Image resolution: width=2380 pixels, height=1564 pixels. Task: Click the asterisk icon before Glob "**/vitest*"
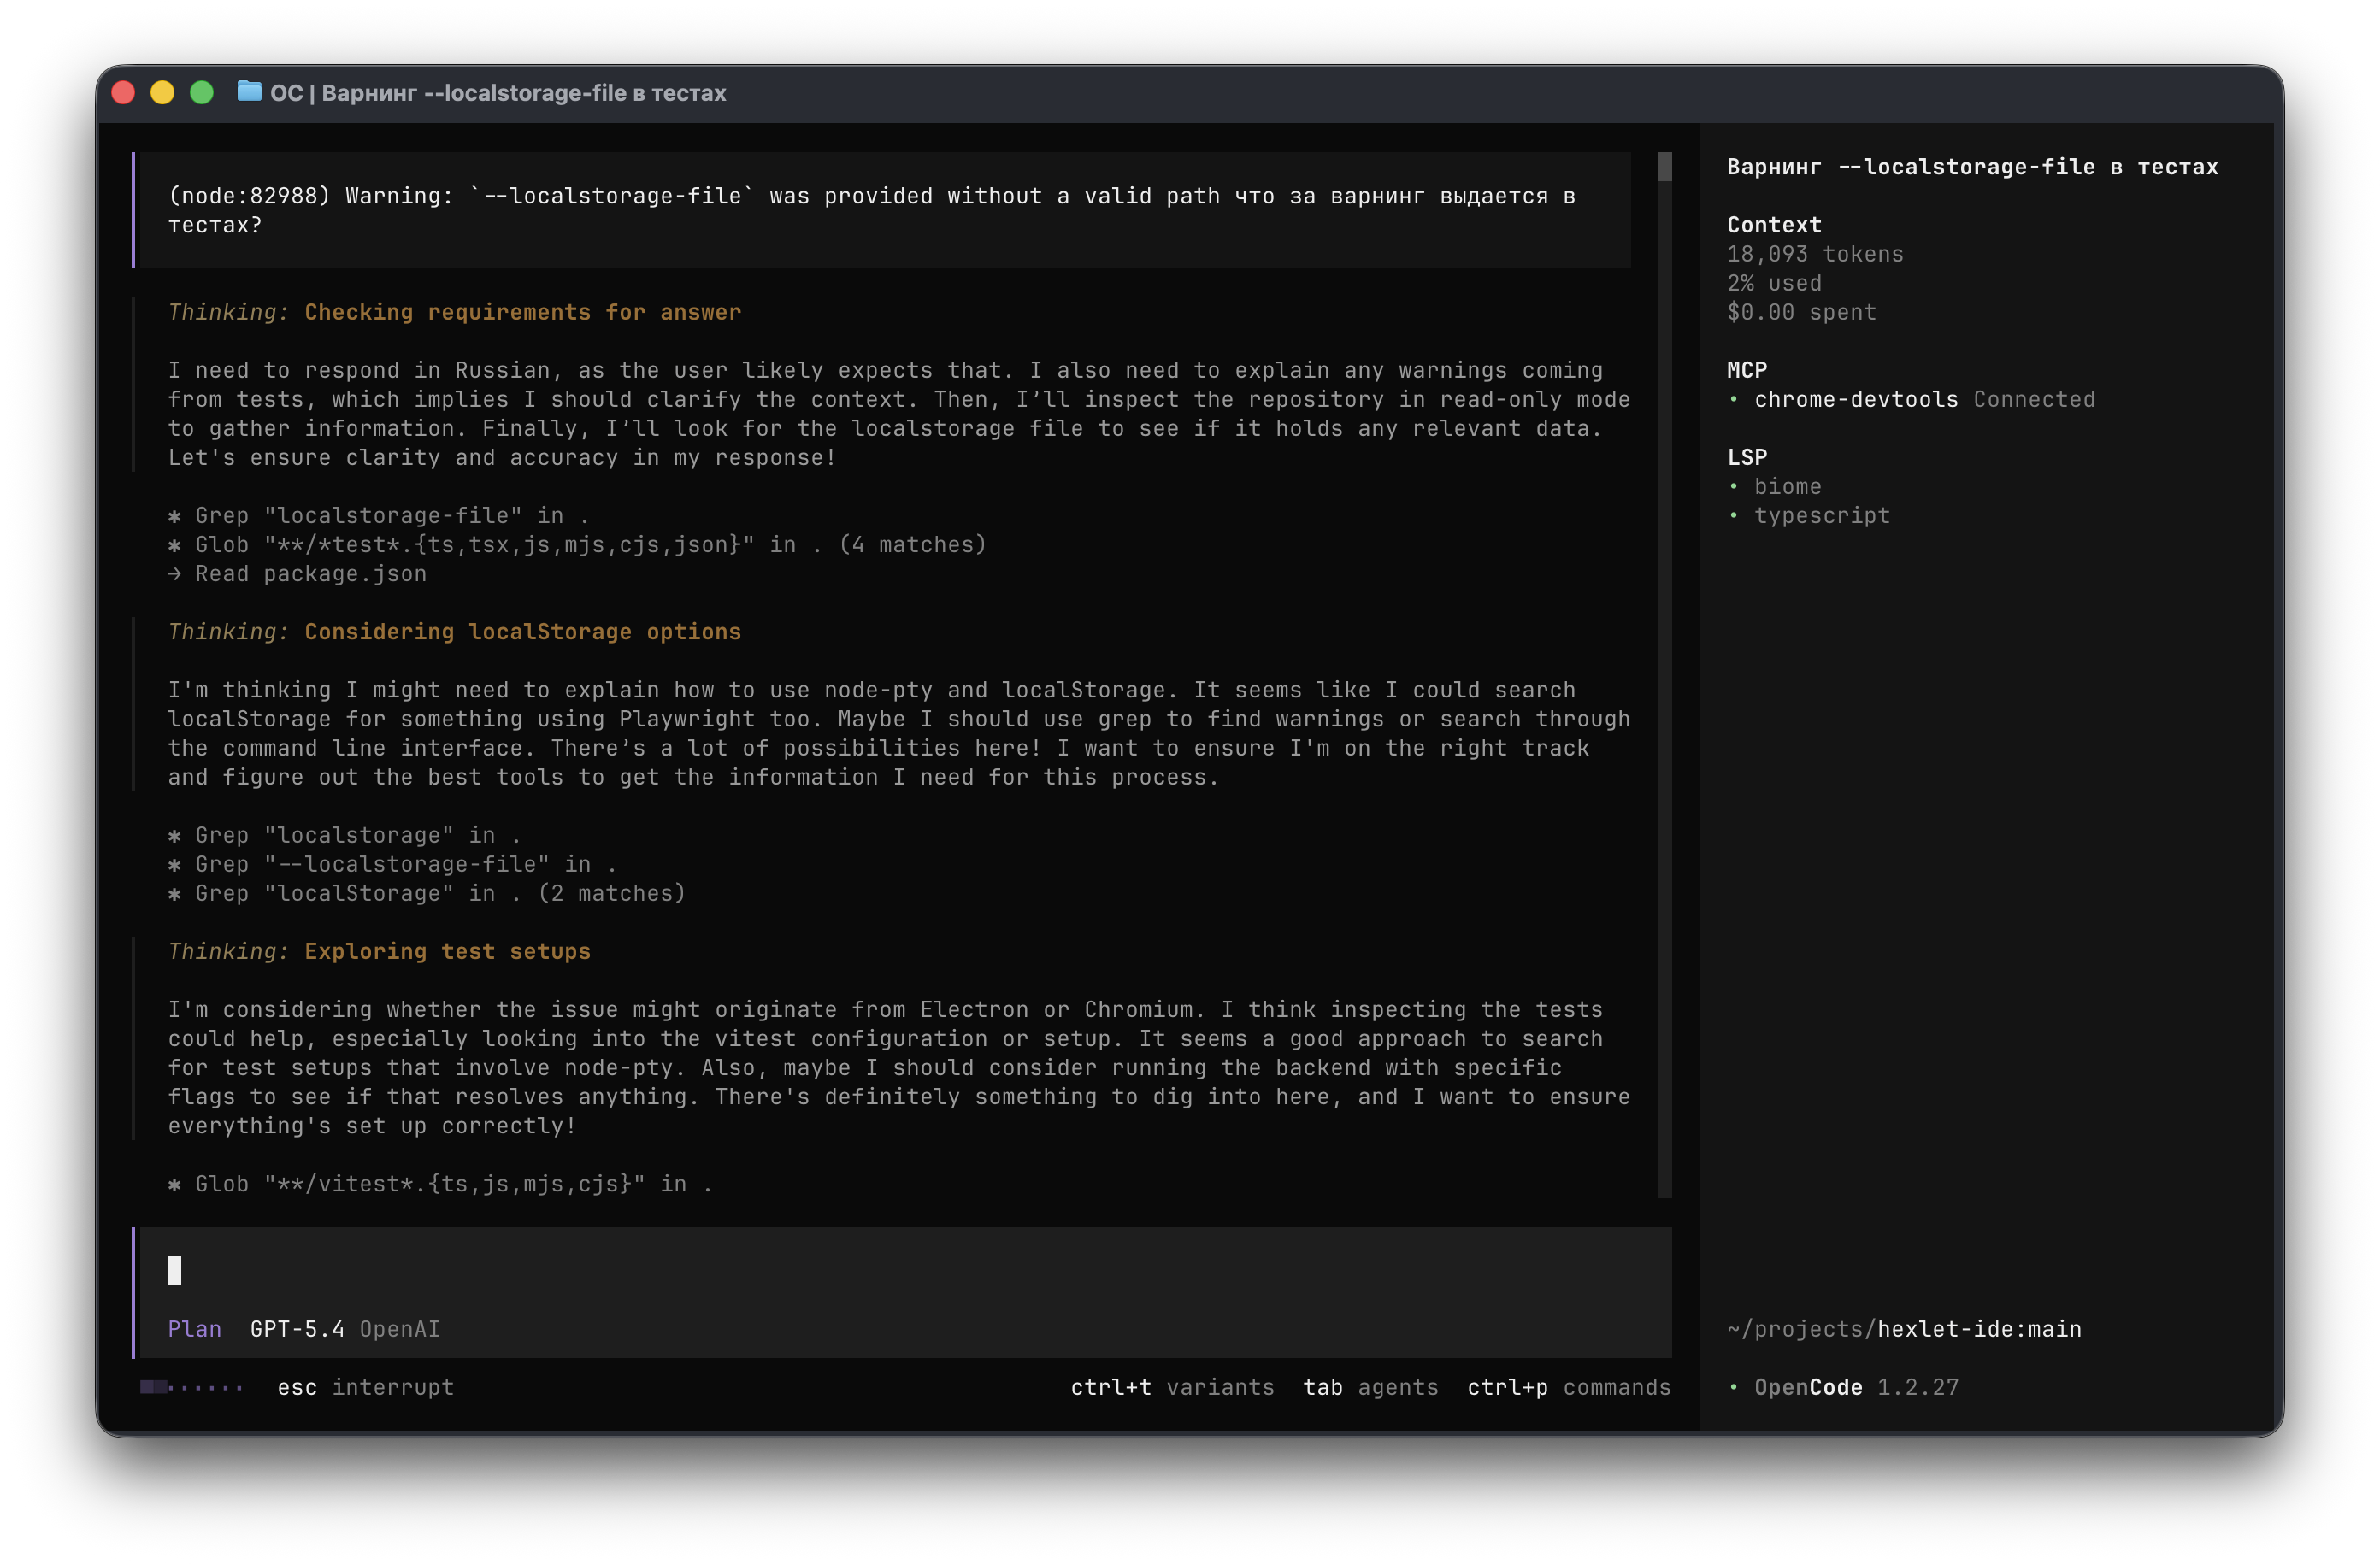click(176, 1184)
